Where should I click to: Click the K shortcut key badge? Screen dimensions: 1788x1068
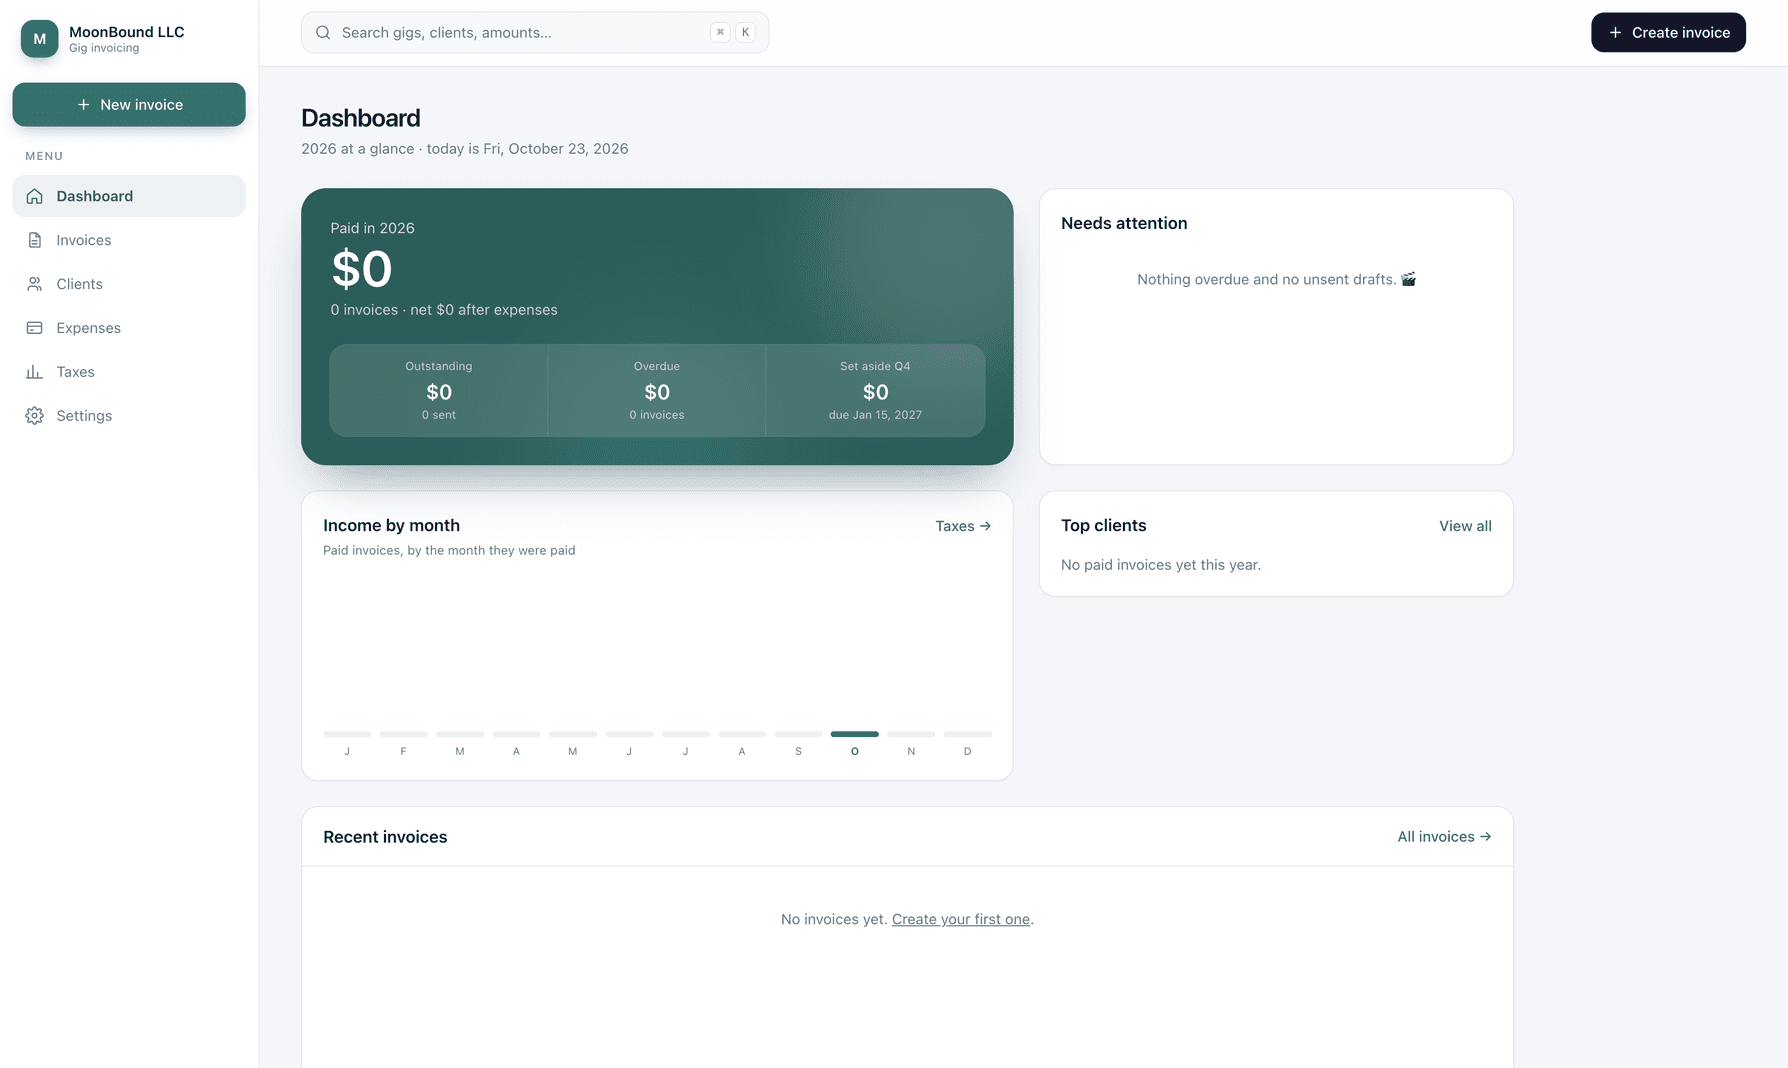pos(745,33)
